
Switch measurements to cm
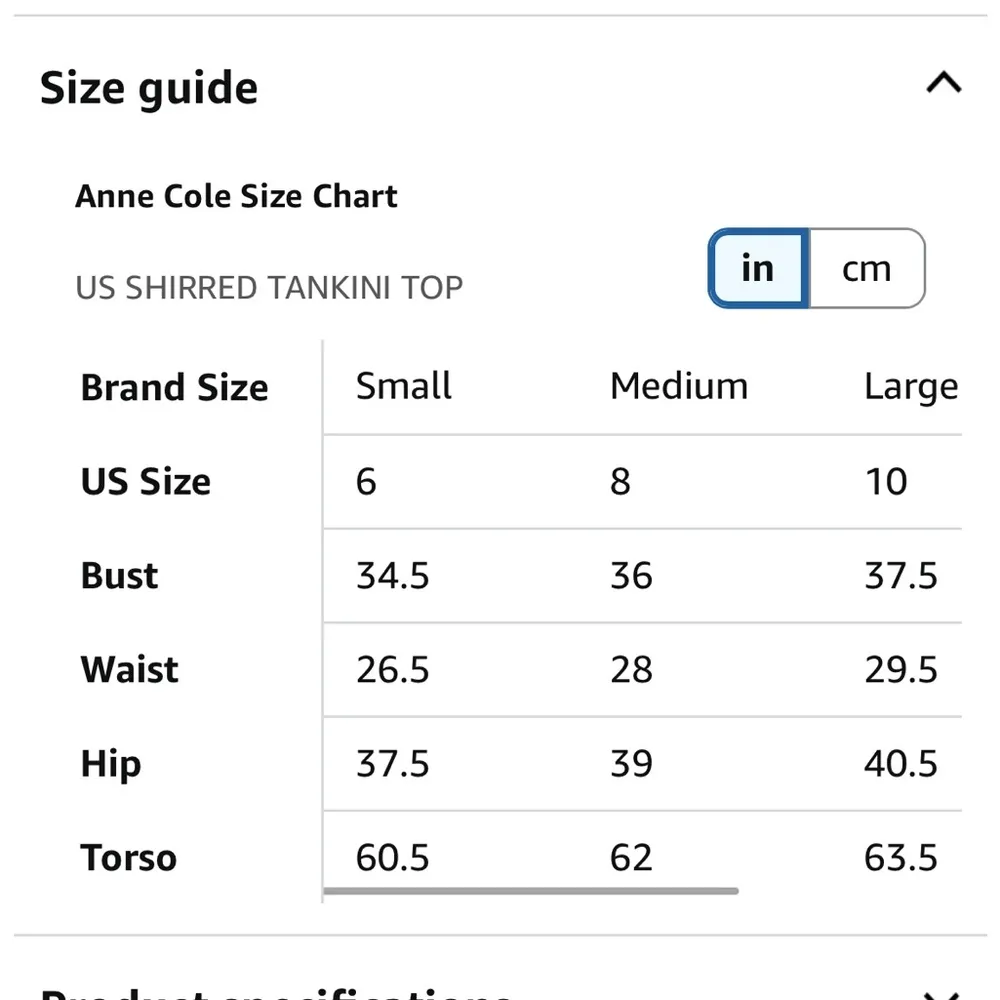[x=866, y=269]
